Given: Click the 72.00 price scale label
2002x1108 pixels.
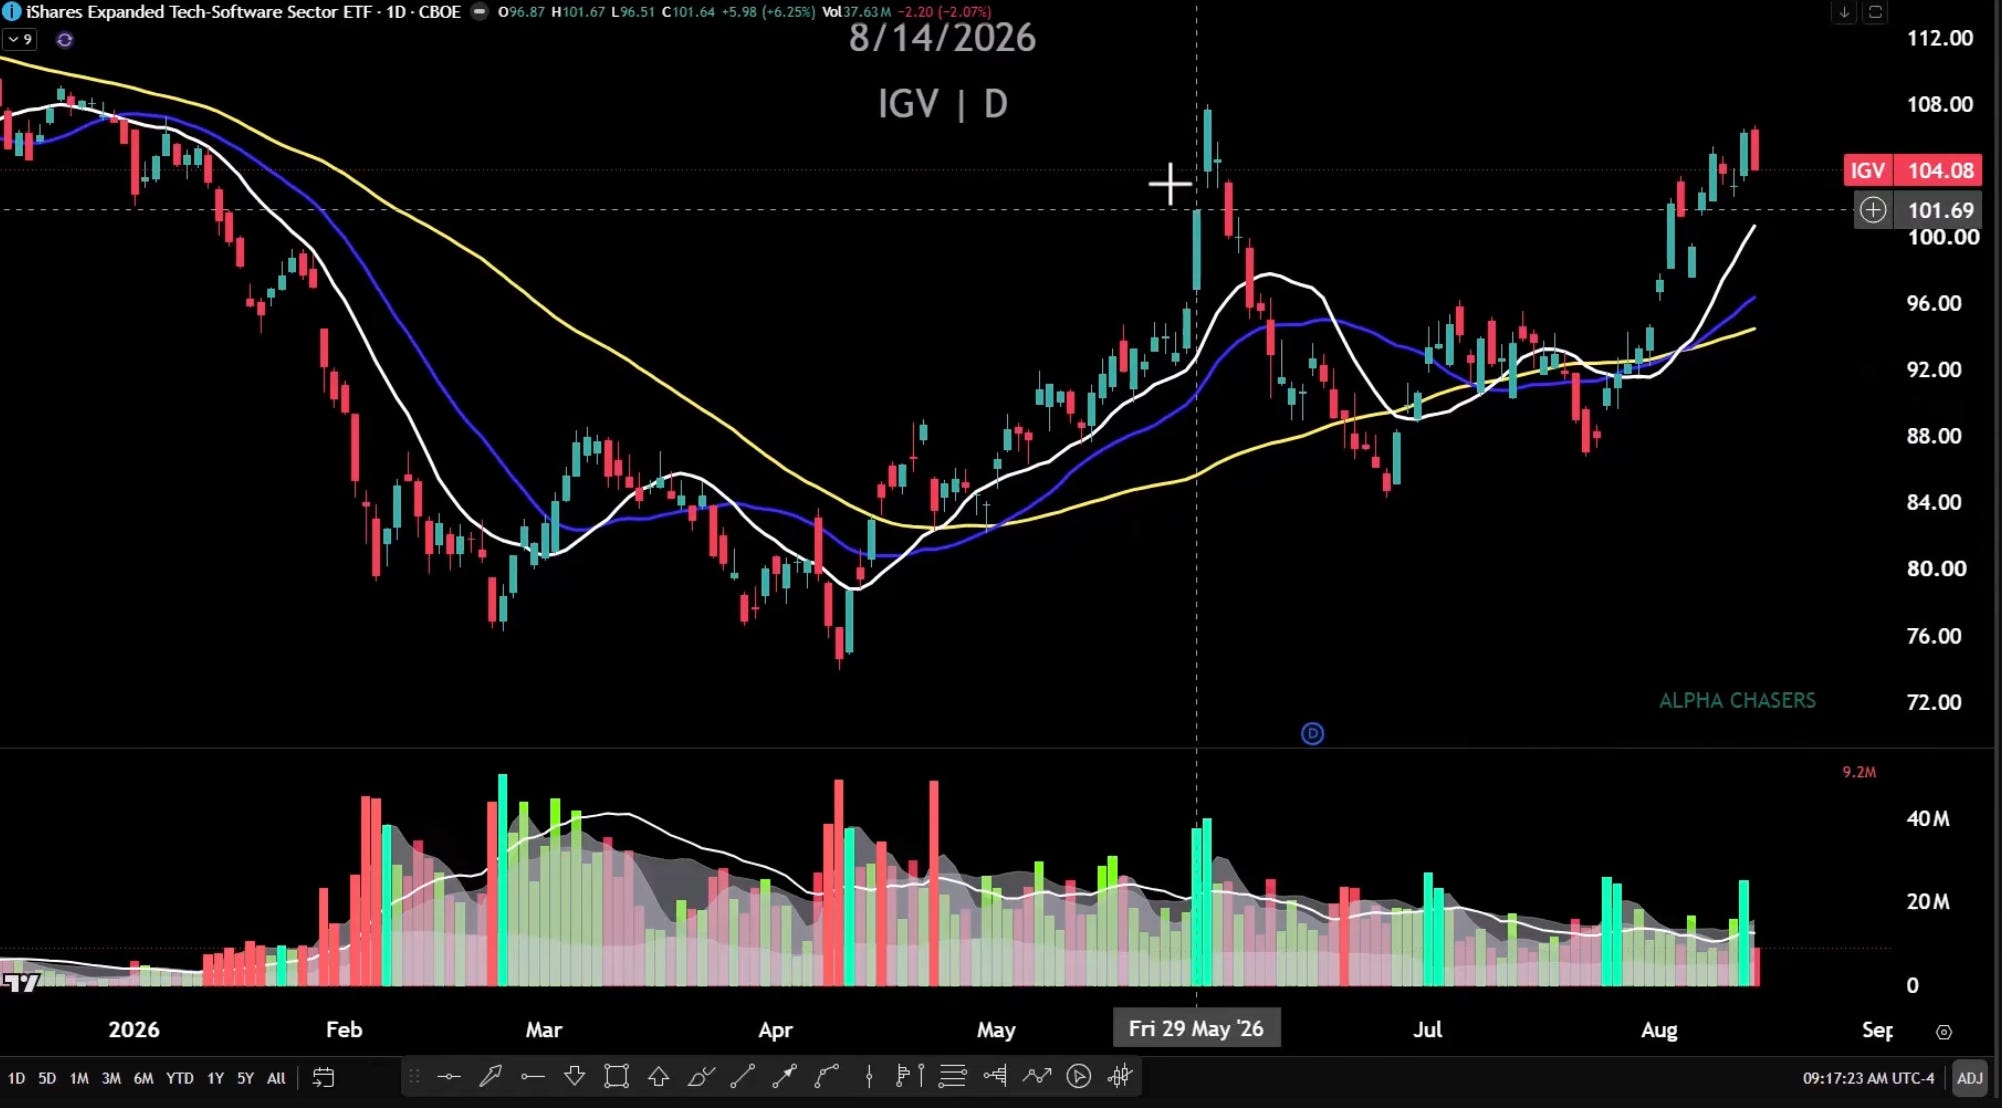Looking at the screenshot, I should click(1933, 702).
